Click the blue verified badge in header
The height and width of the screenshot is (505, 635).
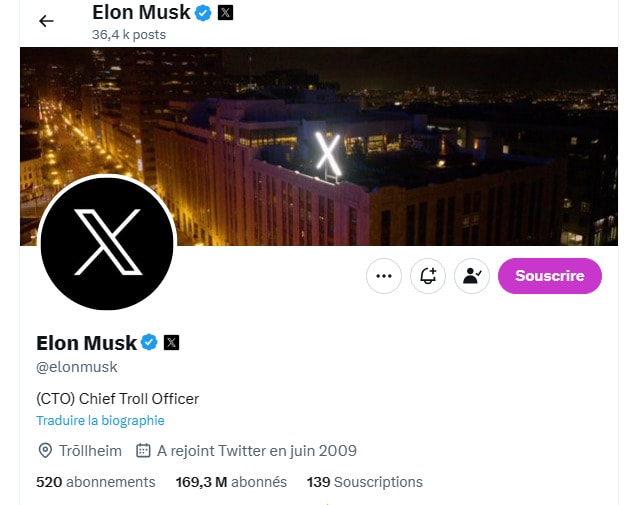point(203,13)
